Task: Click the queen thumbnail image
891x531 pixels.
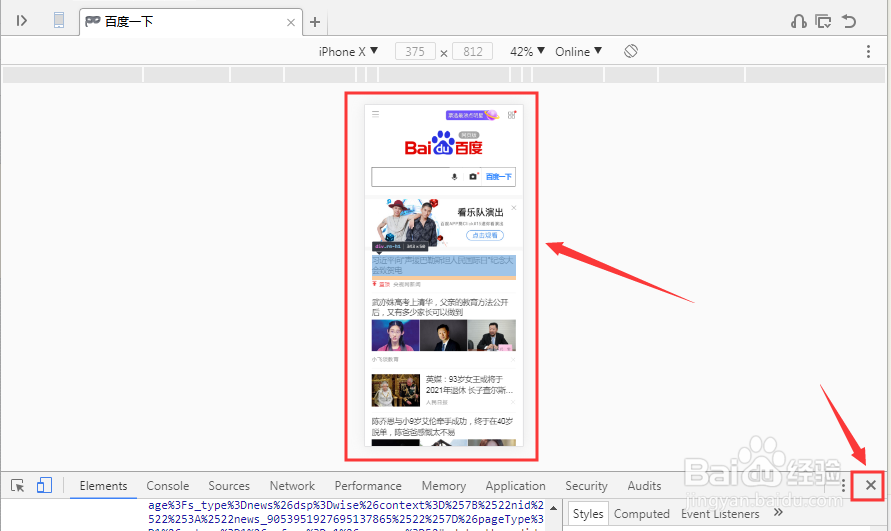Action: pyautogui.click(x=395, y=390)
